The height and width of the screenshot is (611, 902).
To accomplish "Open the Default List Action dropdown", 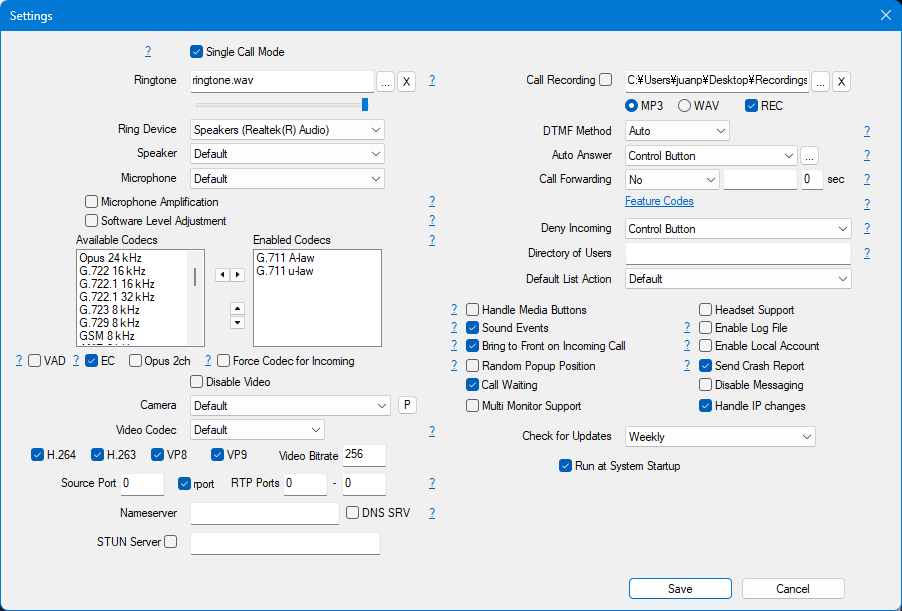I will click(738, 278).
